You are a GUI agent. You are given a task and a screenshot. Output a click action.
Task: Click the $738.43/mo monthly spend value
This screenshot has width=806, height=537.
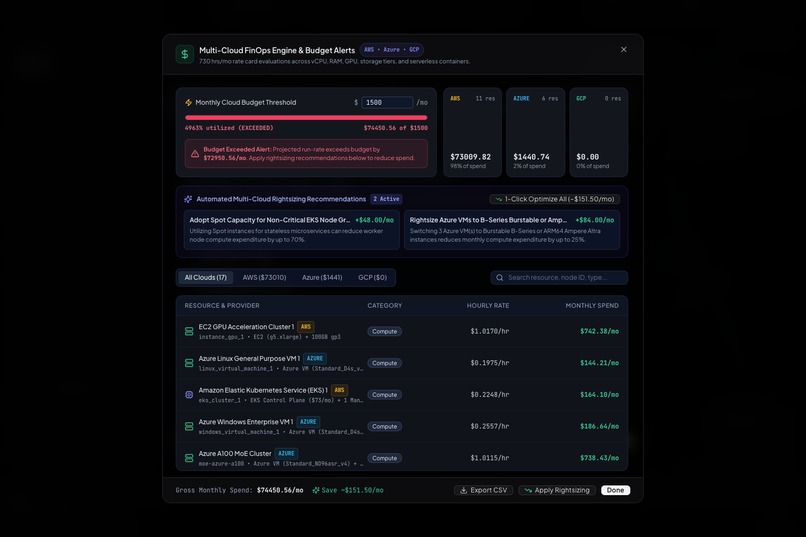click(x=599, y=458)
